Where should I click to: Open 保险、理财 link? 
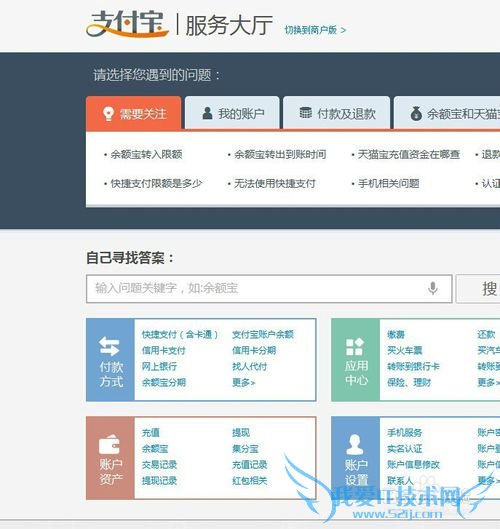pos(409,383)
